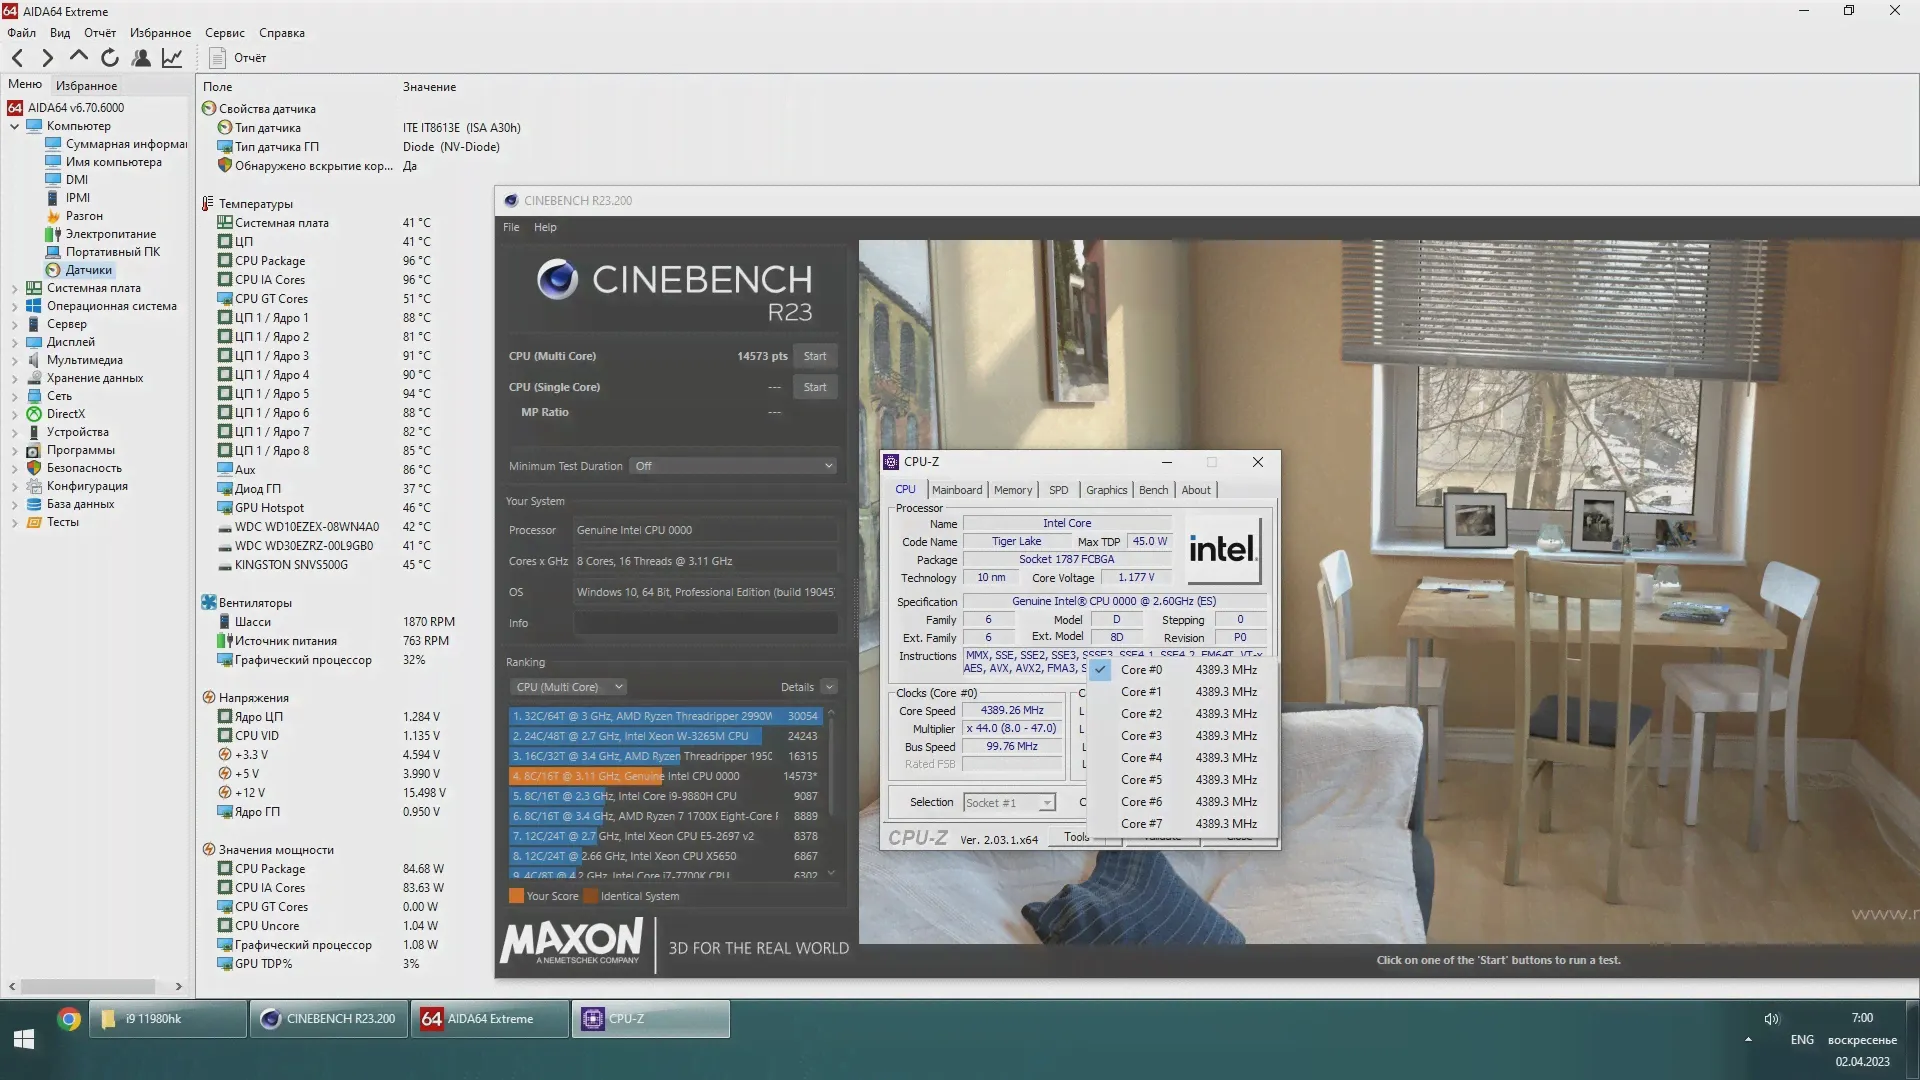Screen dimensions: 1920x1080
Task: Click the AIDA64 back navigation arrow
Action: (x=17, y=58)
